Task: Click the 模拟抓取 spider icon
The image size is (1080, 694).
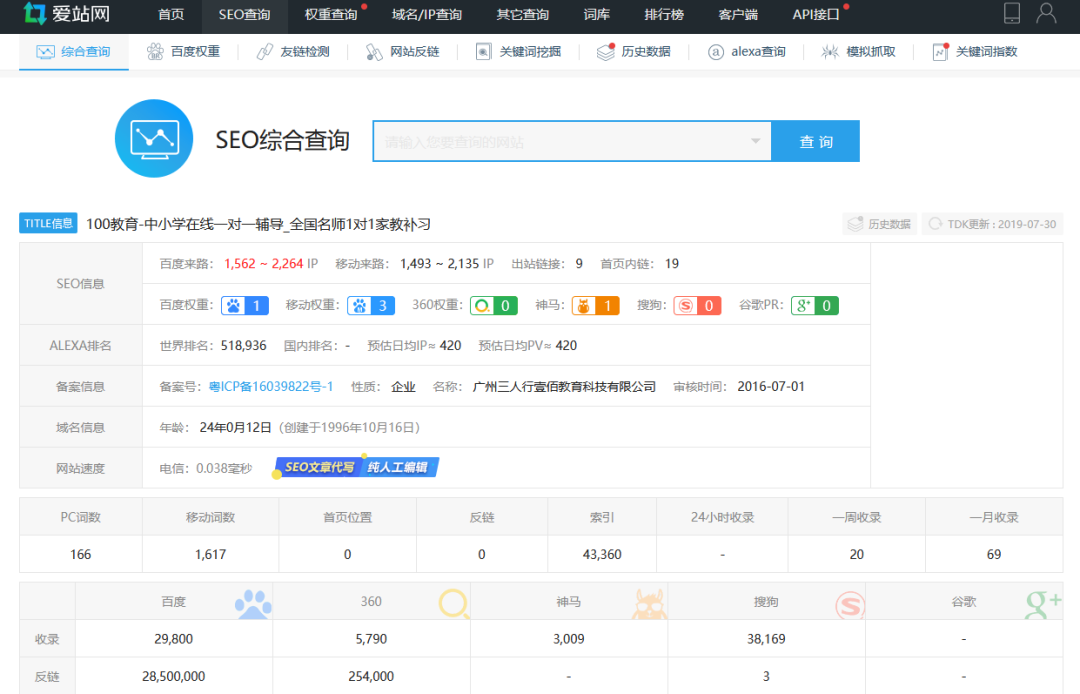Action: coord(830,52)
